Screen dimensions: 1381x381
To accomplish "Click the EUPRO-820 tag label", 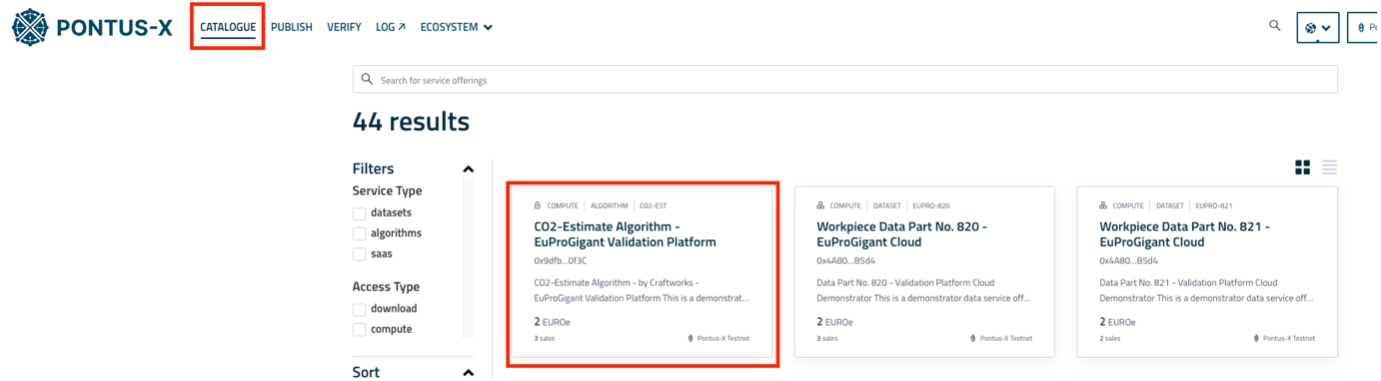I will (x=931, y=205).
